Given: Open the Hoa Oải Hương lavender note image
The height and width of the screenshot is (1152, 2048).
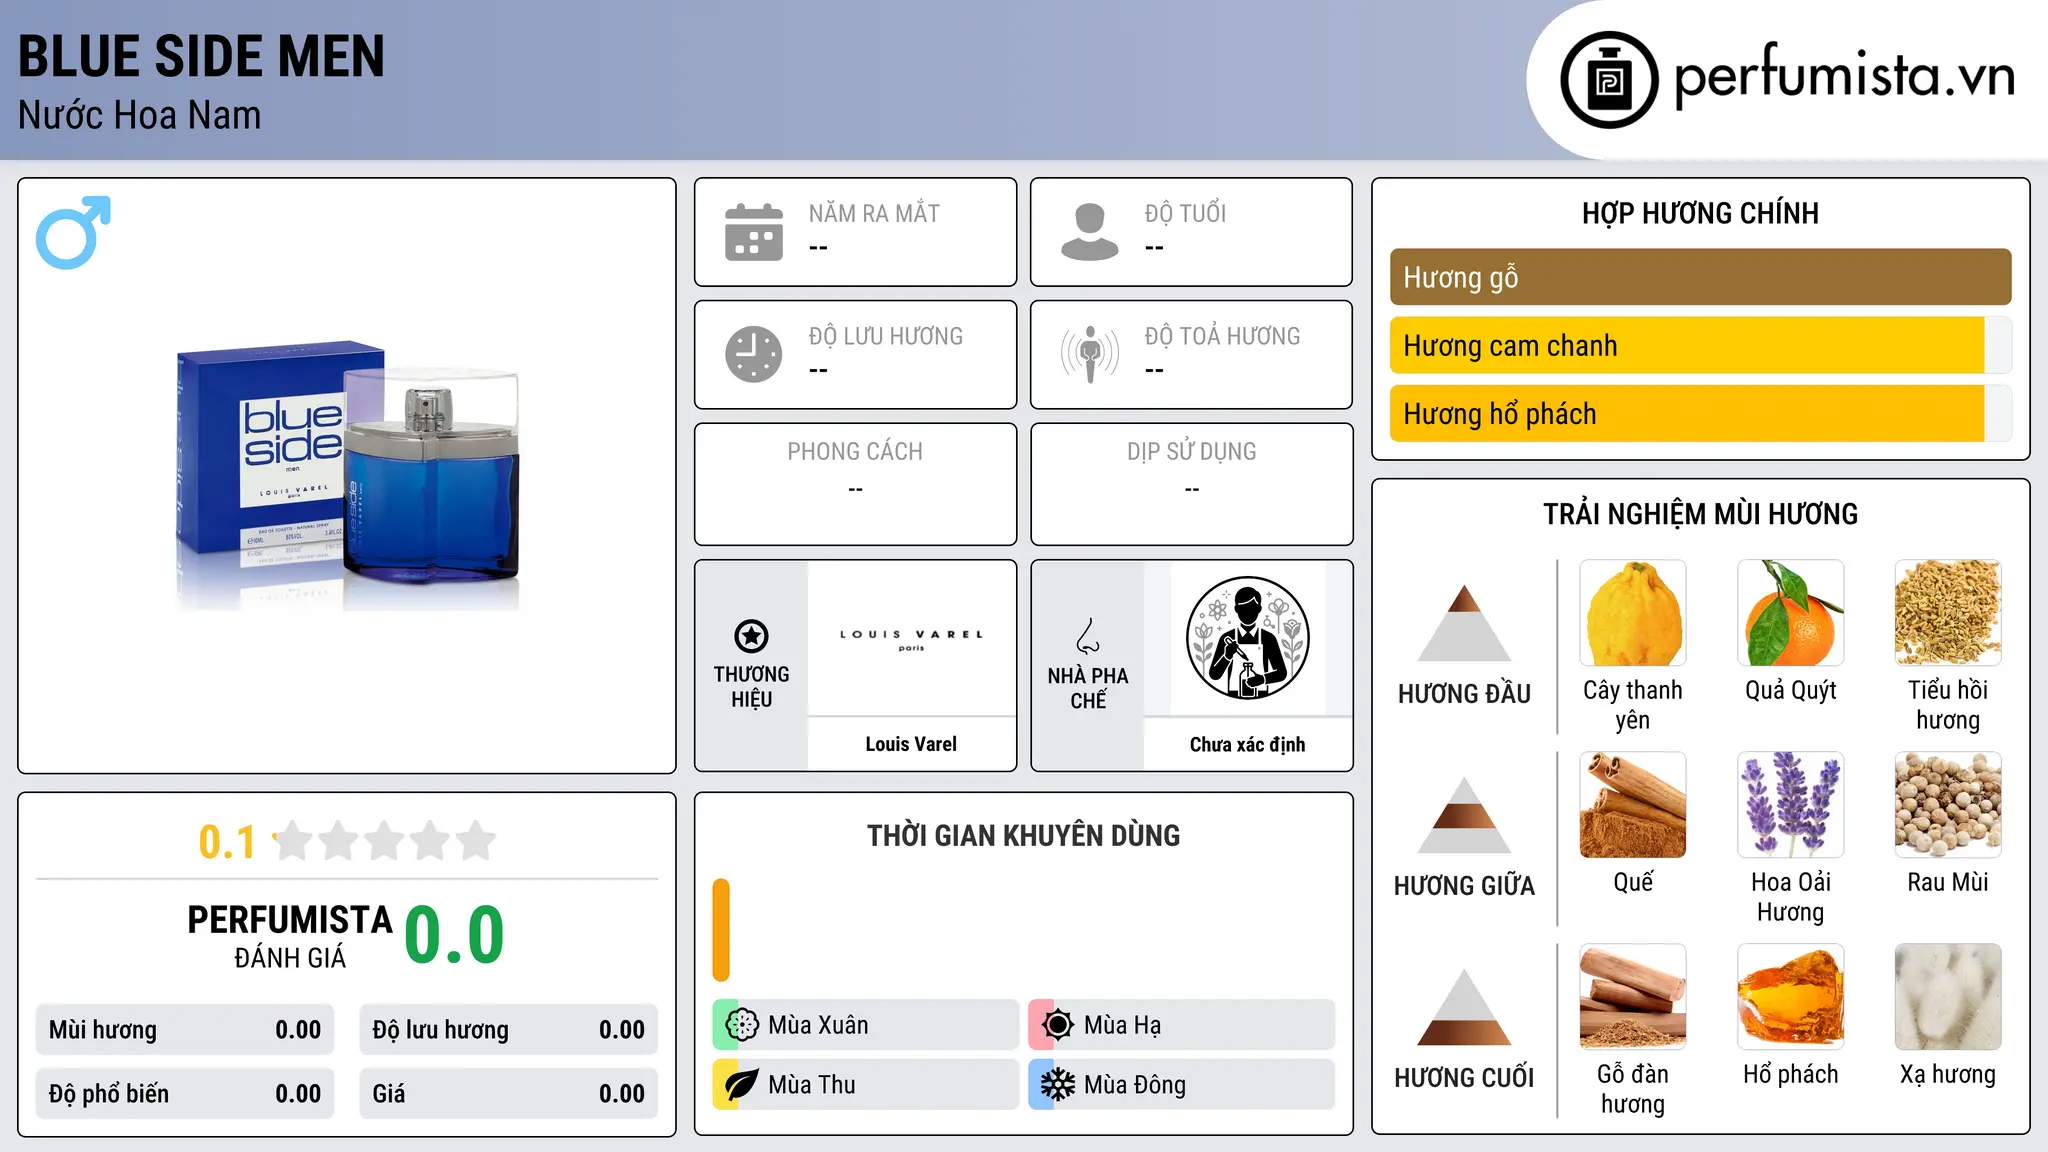Looking at the screenshot, I should [1791, 805].
